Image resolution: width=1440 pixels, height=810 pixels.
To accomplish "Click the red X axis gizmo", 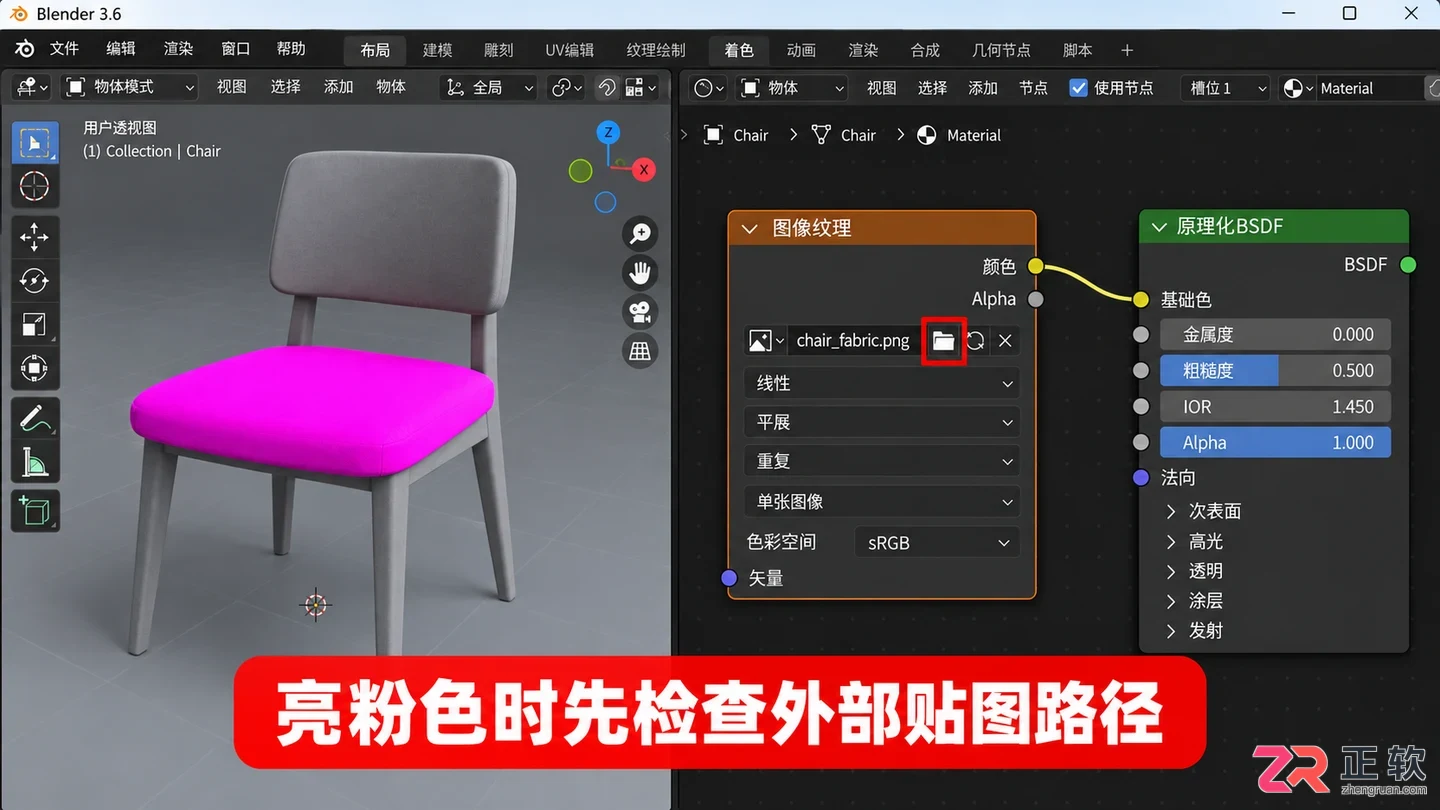I will pyautogui.click(x=644, y=170).
